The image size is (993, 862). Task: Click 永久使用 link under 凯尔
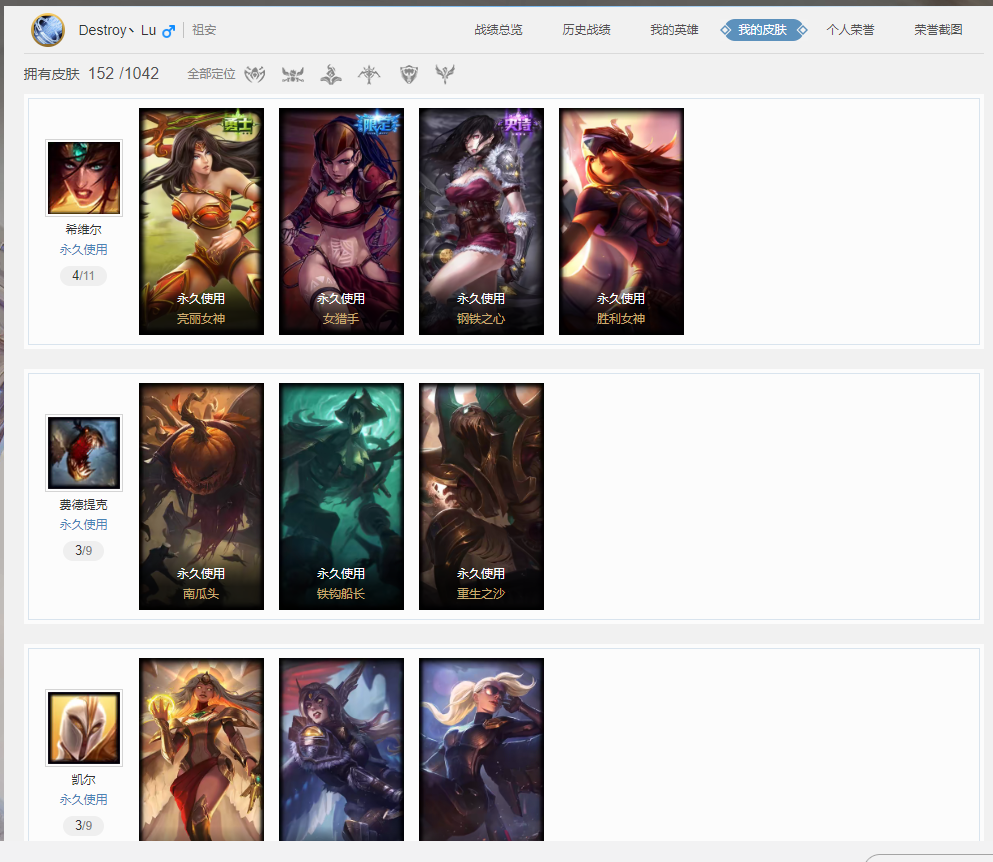(x=84, y=799)
